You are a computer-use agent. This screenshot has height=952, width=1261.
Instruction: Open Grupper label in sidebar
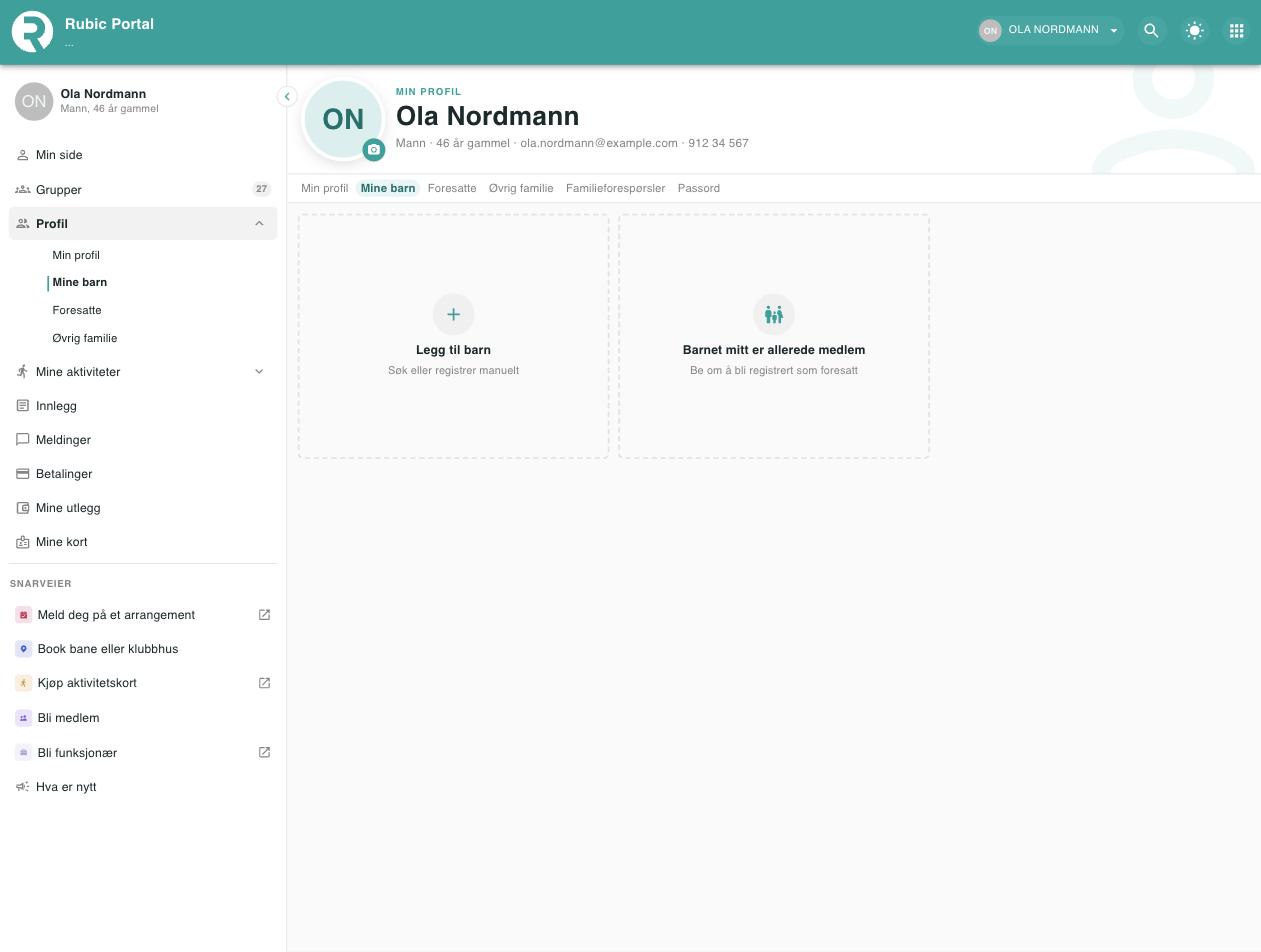point(59,189)
